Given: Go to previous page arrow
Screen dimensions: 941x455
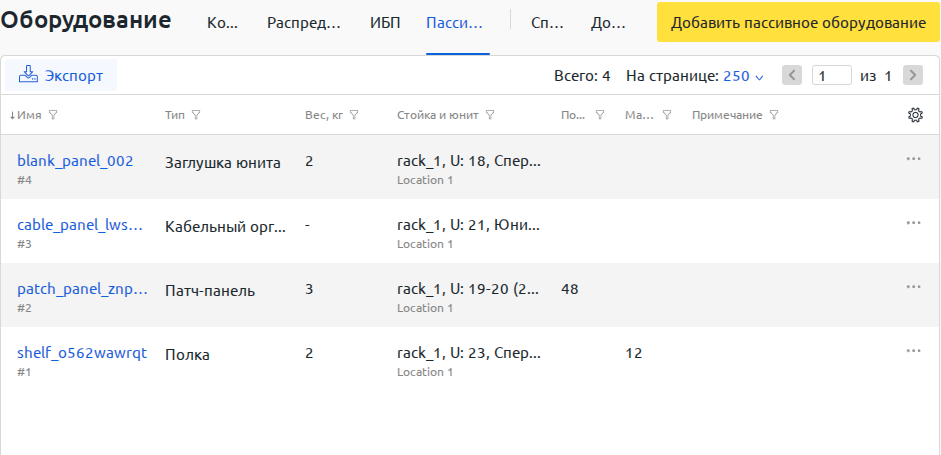Looking at the screenshot, I should point(792,76).
